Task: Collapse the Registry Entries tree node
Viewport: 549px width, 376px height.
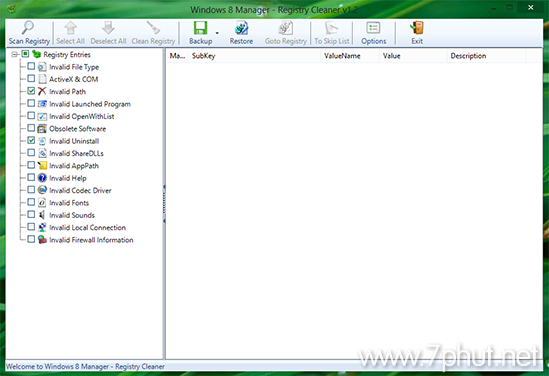Action: pos(14,54)
